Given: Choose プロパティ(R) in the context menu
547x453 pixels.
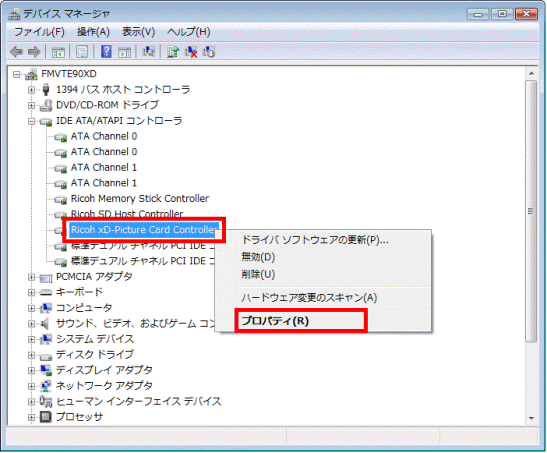Looking at the screenshot, I should (x=275, y=321).
